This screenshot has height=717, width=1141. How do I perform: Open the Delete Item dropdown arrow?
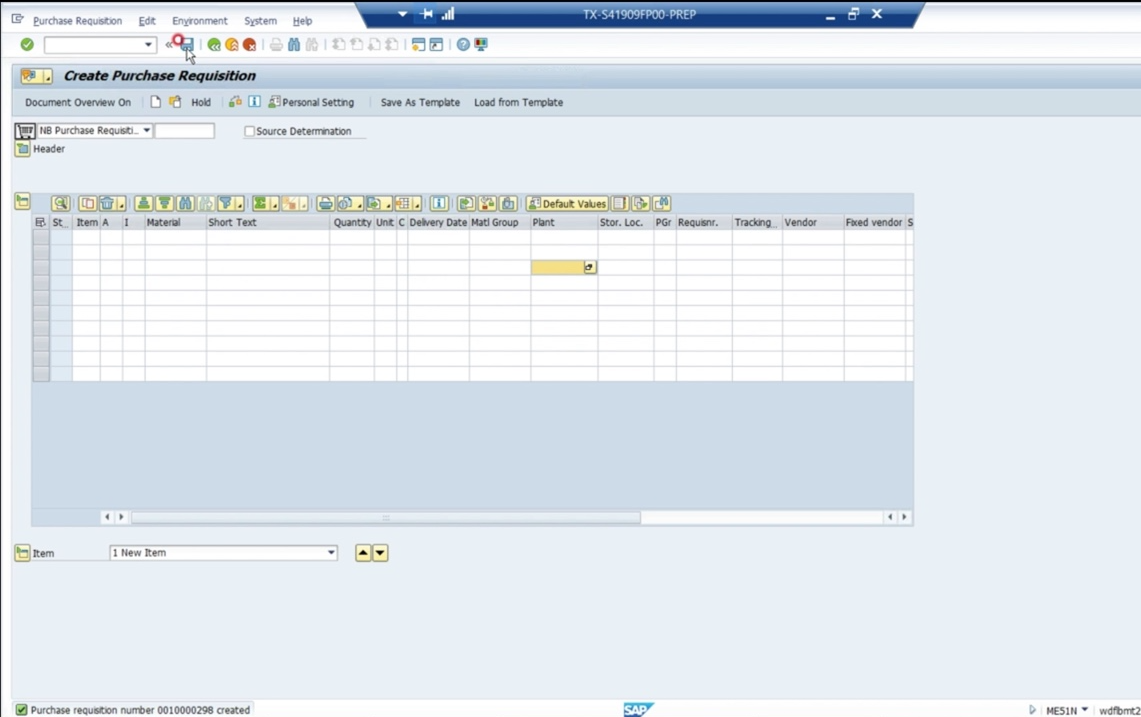pyautogui.click(x=121, y=205)
